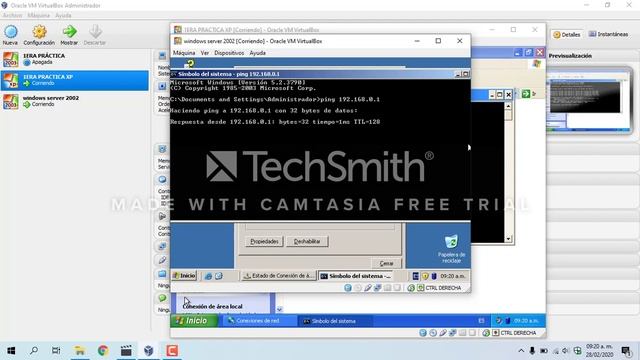The image size is (640, 360).
Task: Select Símbolo del sistema item in server taskbar
Action: (356, 276)
